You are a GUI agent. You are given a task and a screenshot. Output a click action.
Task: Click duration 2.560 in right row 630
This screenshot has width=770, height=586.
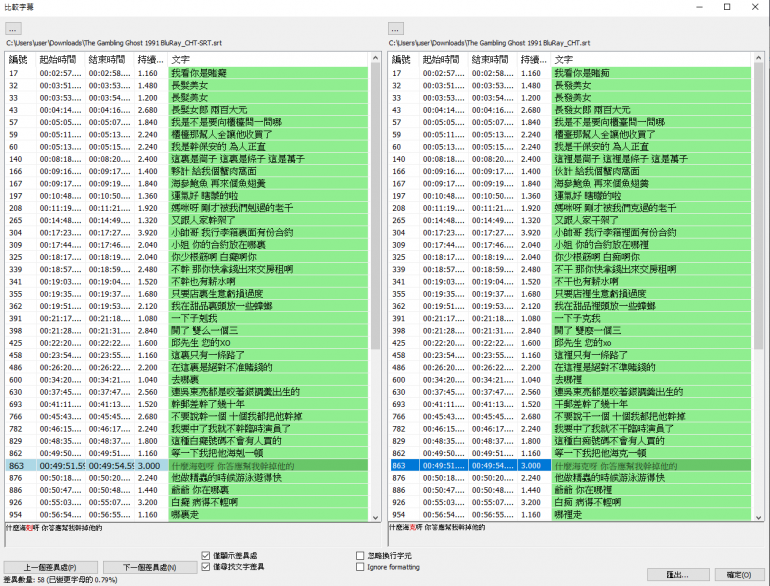531,392
